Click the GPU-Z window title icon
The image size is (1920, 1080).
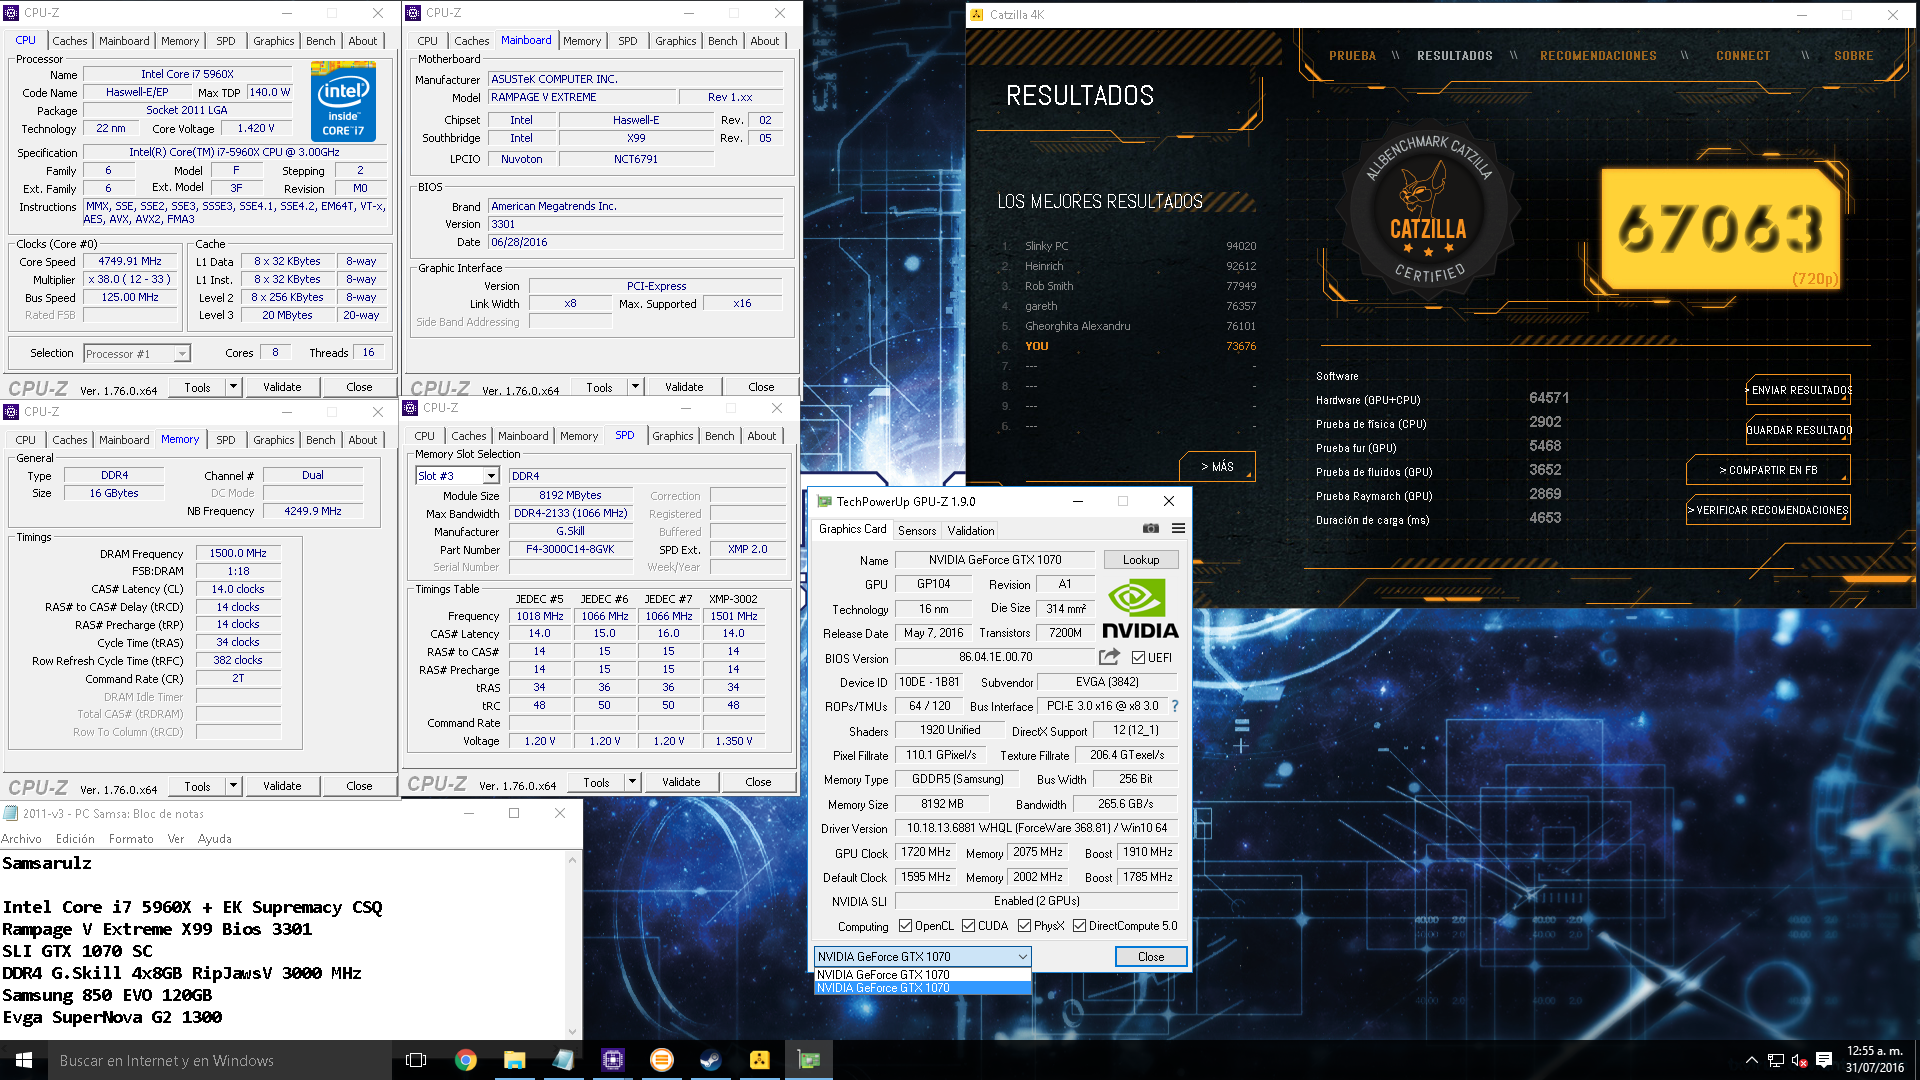click(x=825, y=502)
